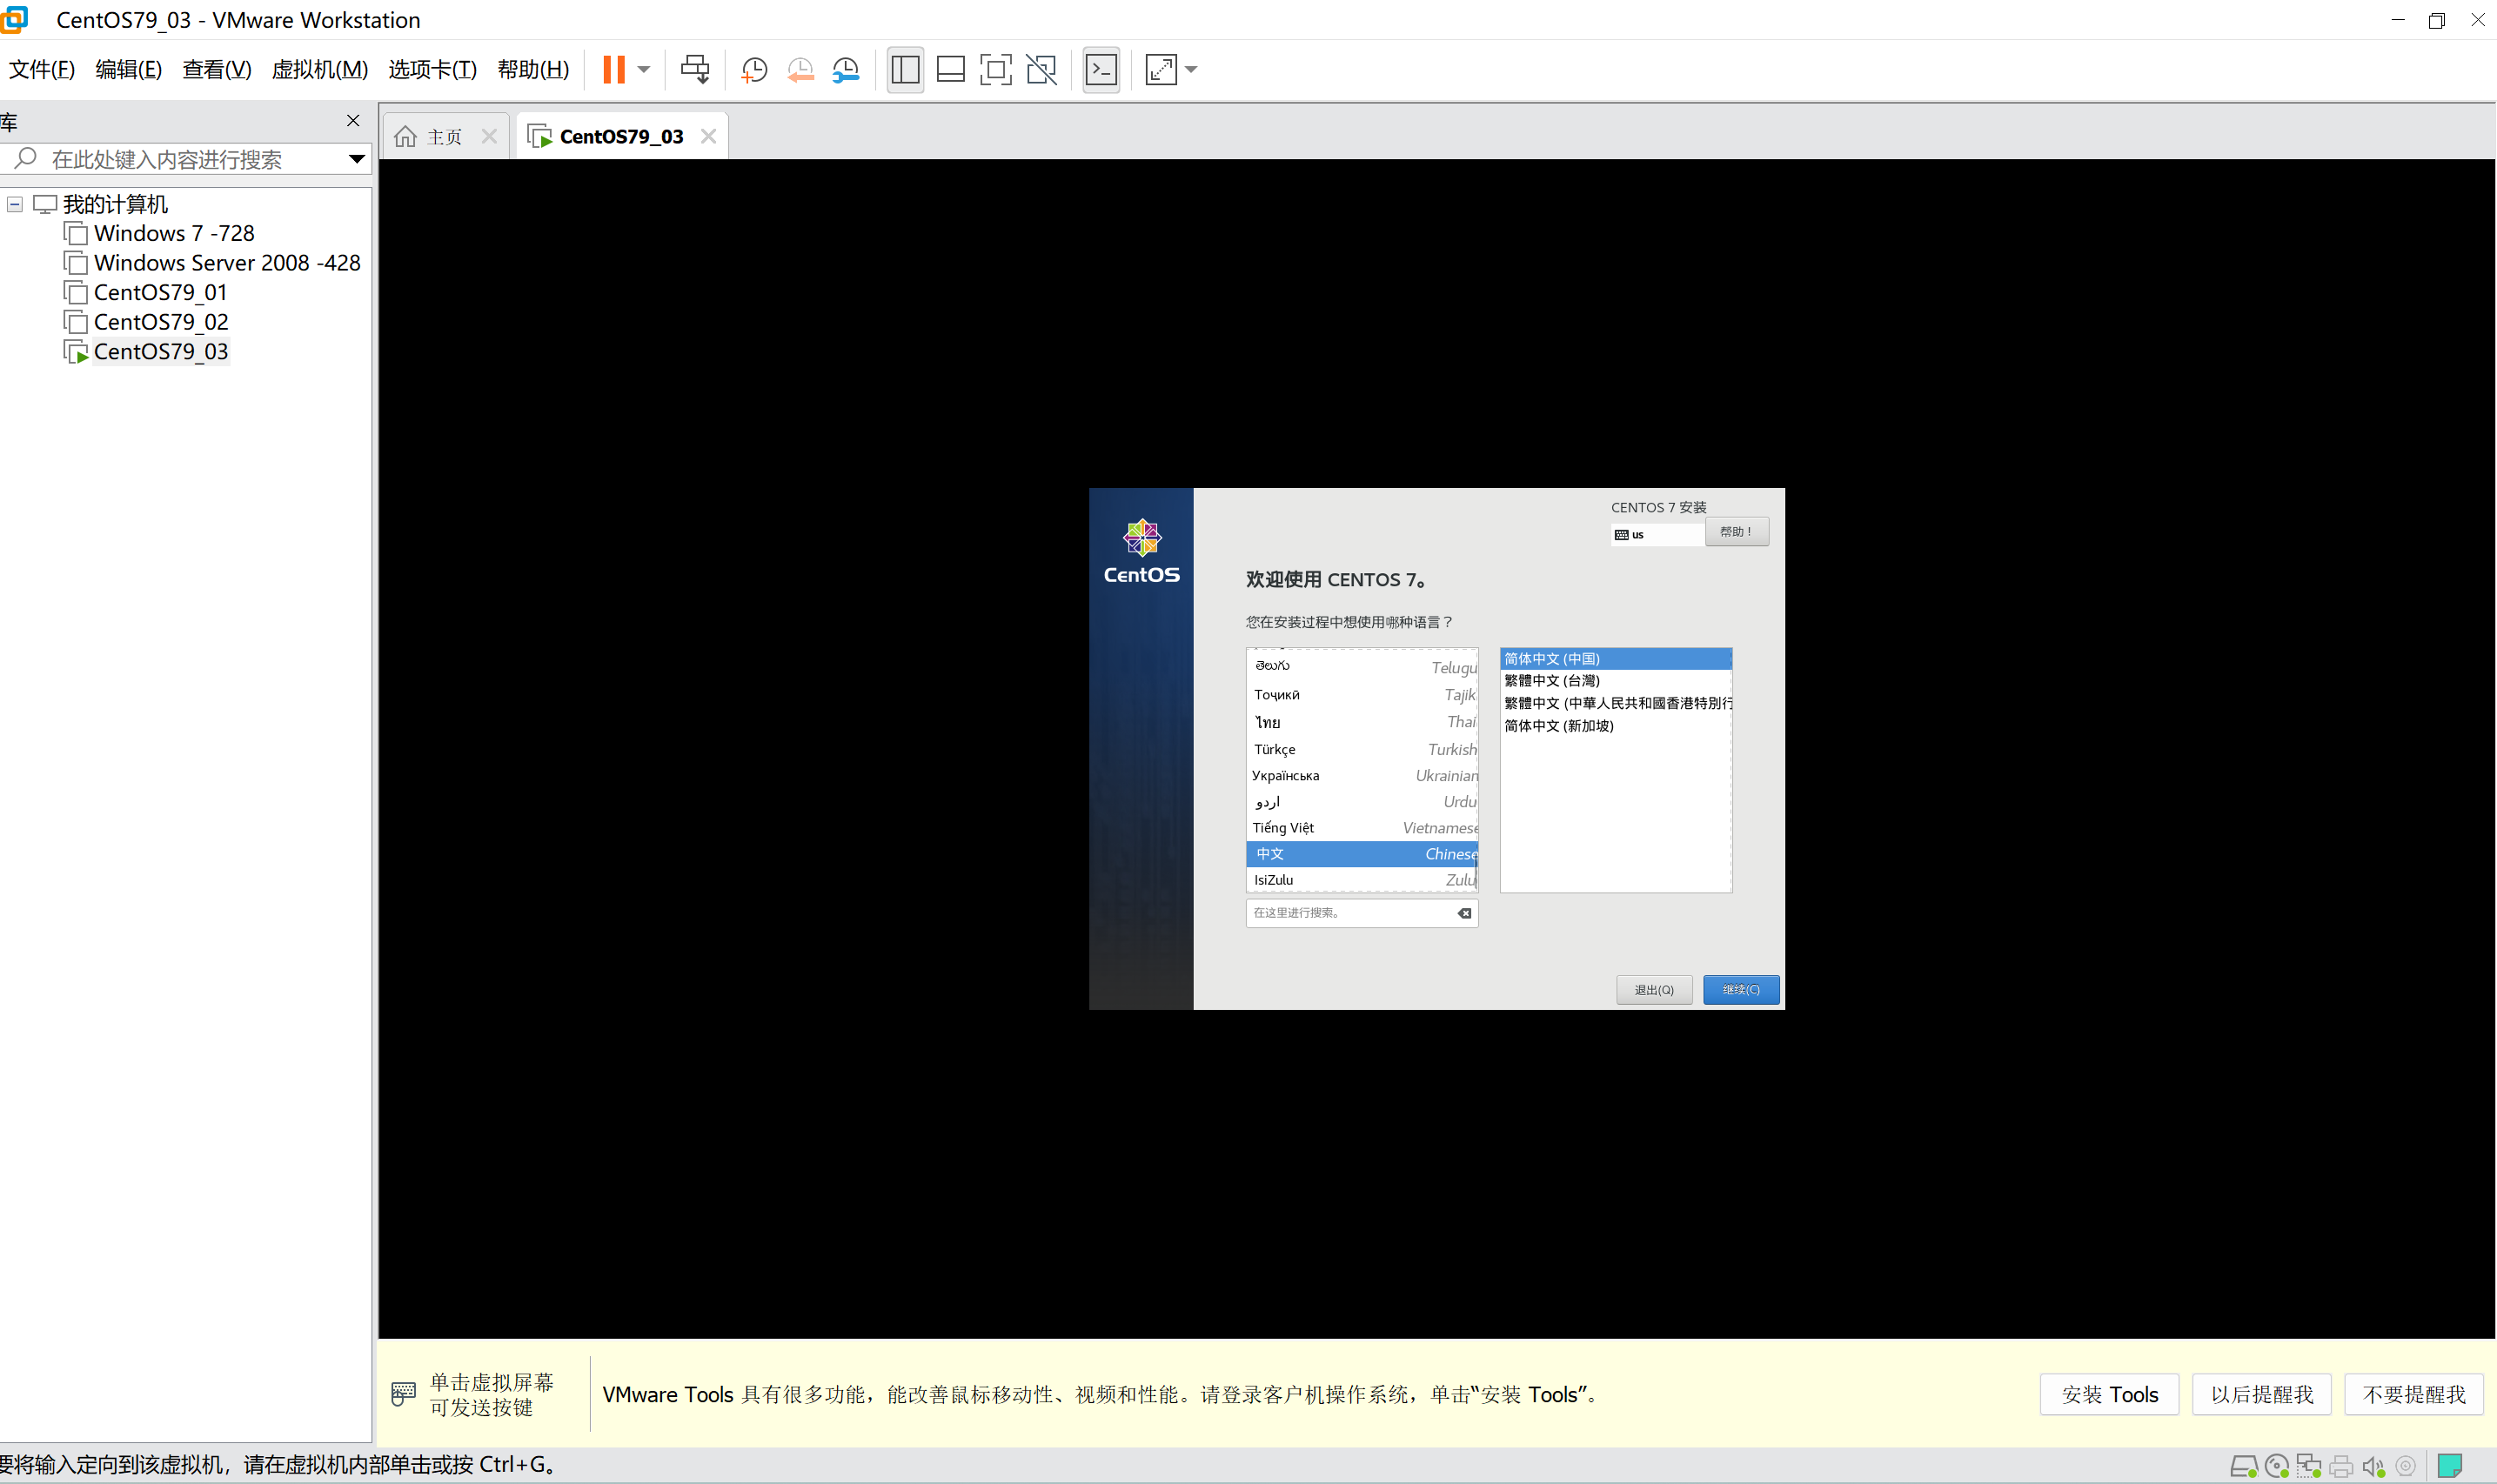Open the 文件(F) menu
This screenshot has width=2497, height=1484.
point(41,69)
